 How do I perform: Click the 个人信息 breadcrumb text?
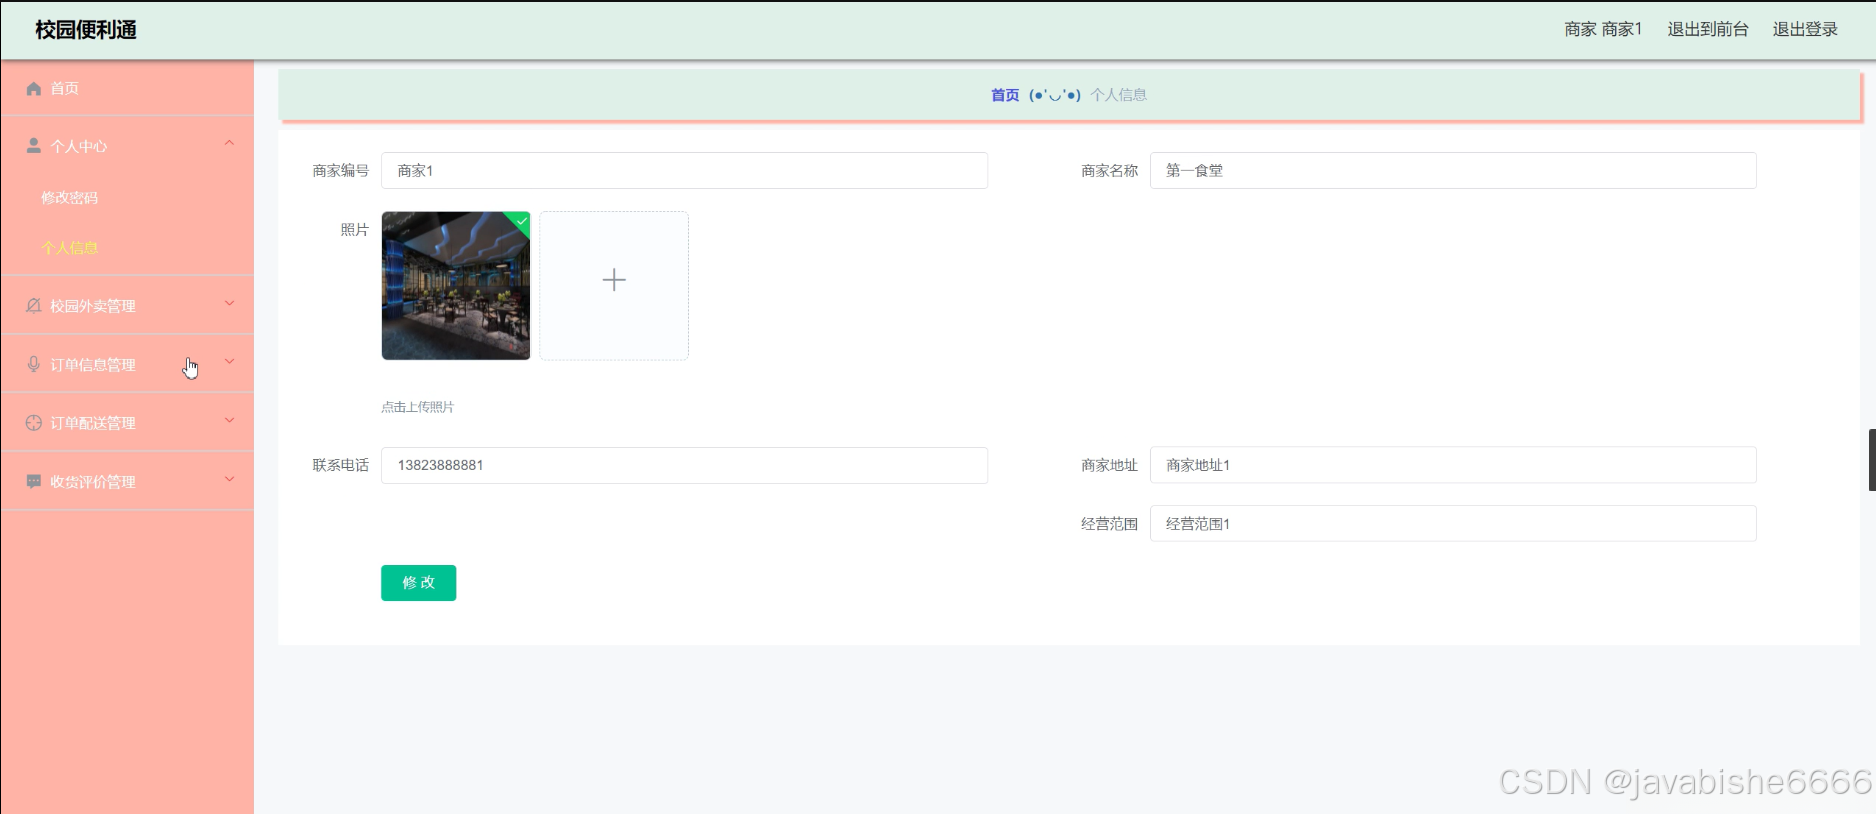(x=1118, y=95)
